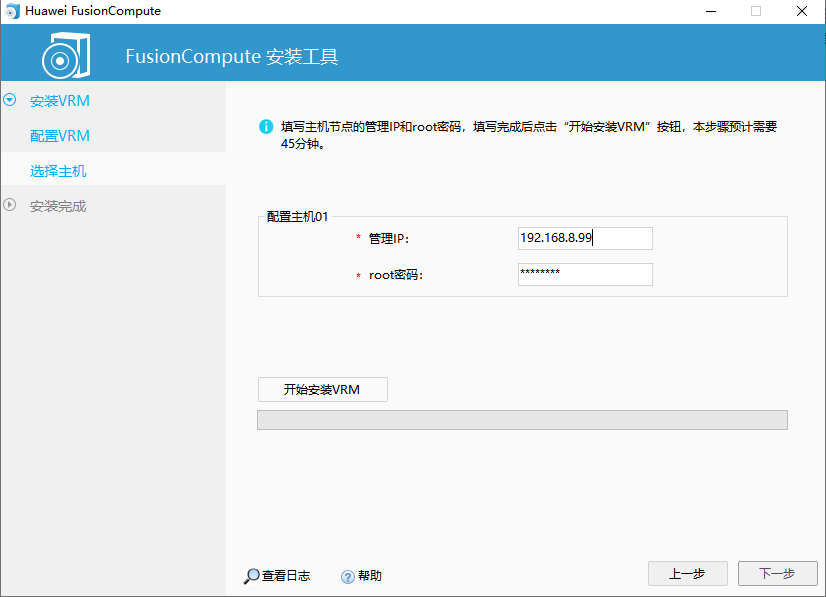The width and height of the screenshot is (826, 597).
Task: Click the 上一步 button
Action: 688,573
